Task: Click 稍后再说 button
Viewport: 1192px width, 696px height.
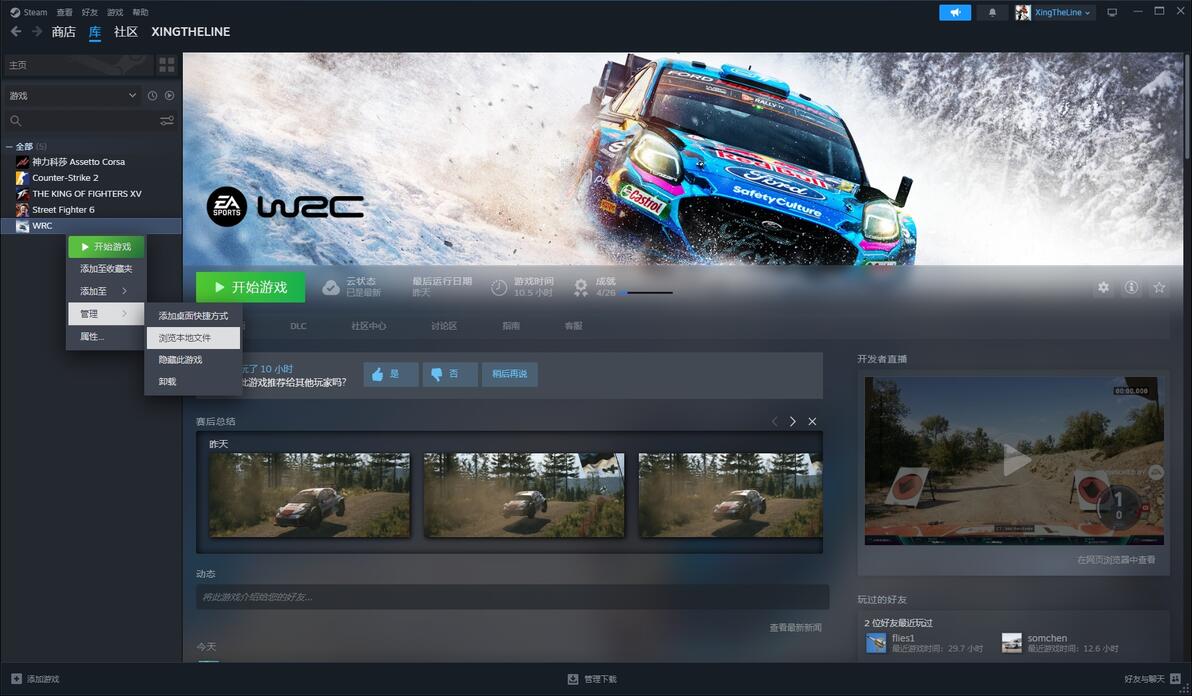Action: 509,374
